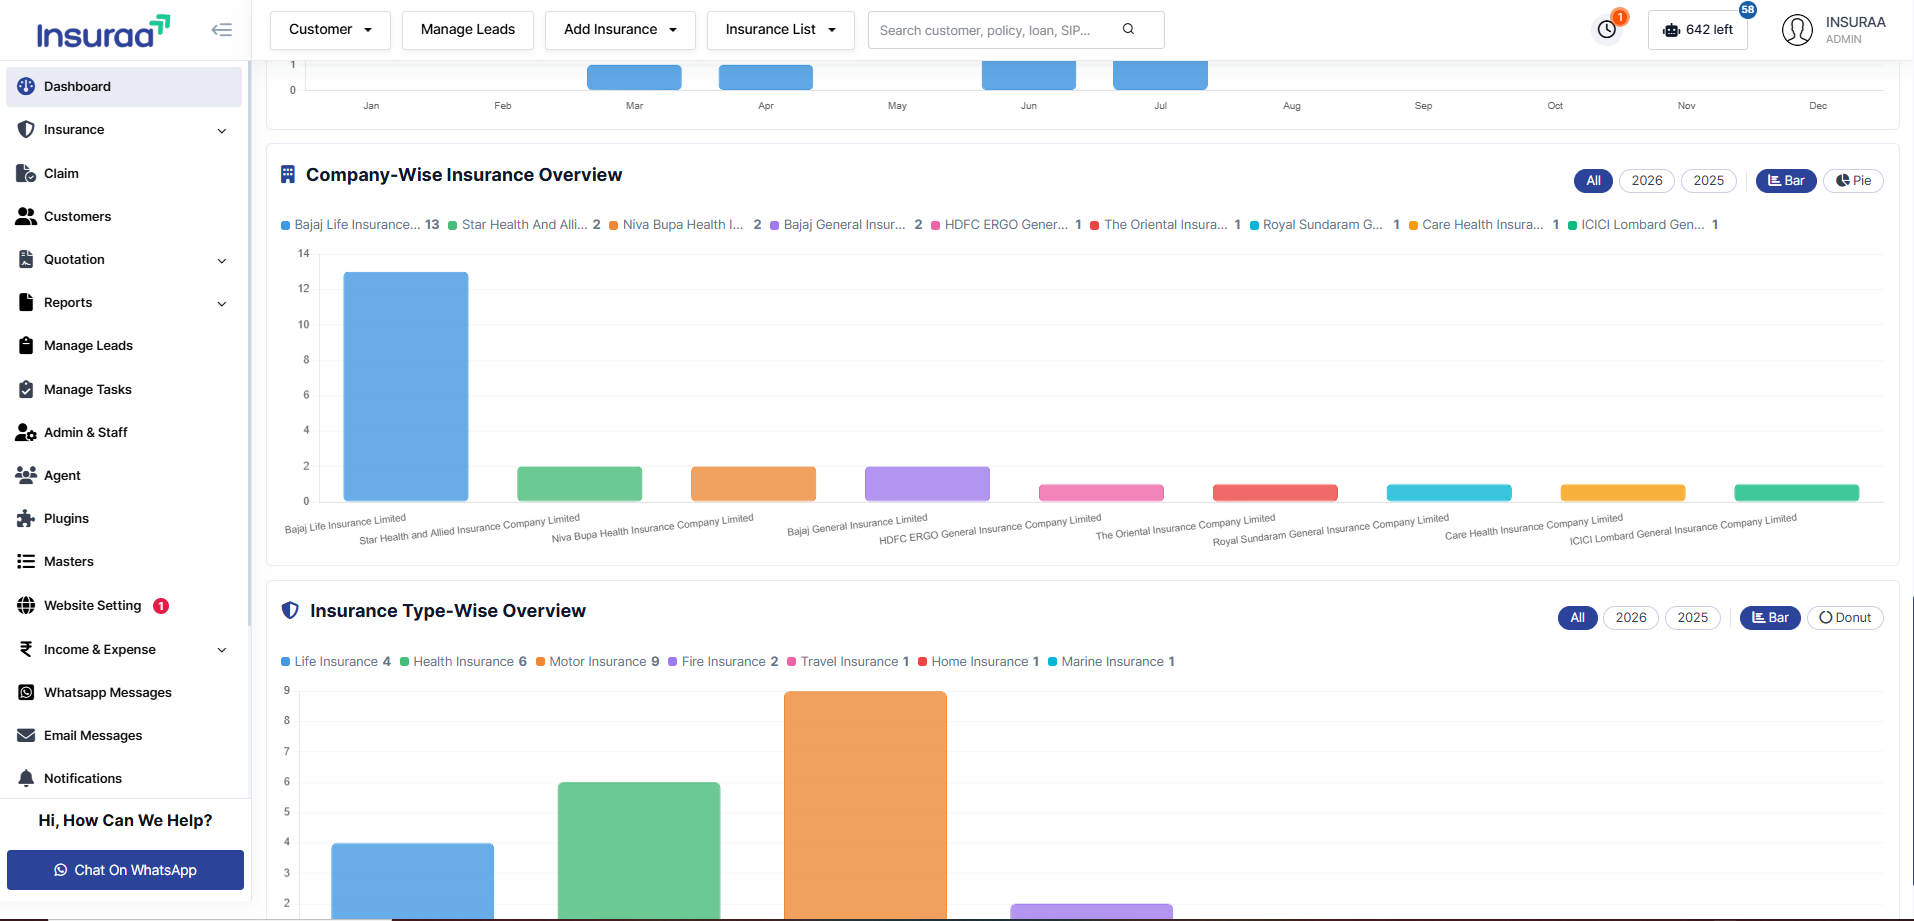Click the INSURAA admin profile avatar

tap(1797, 30)
